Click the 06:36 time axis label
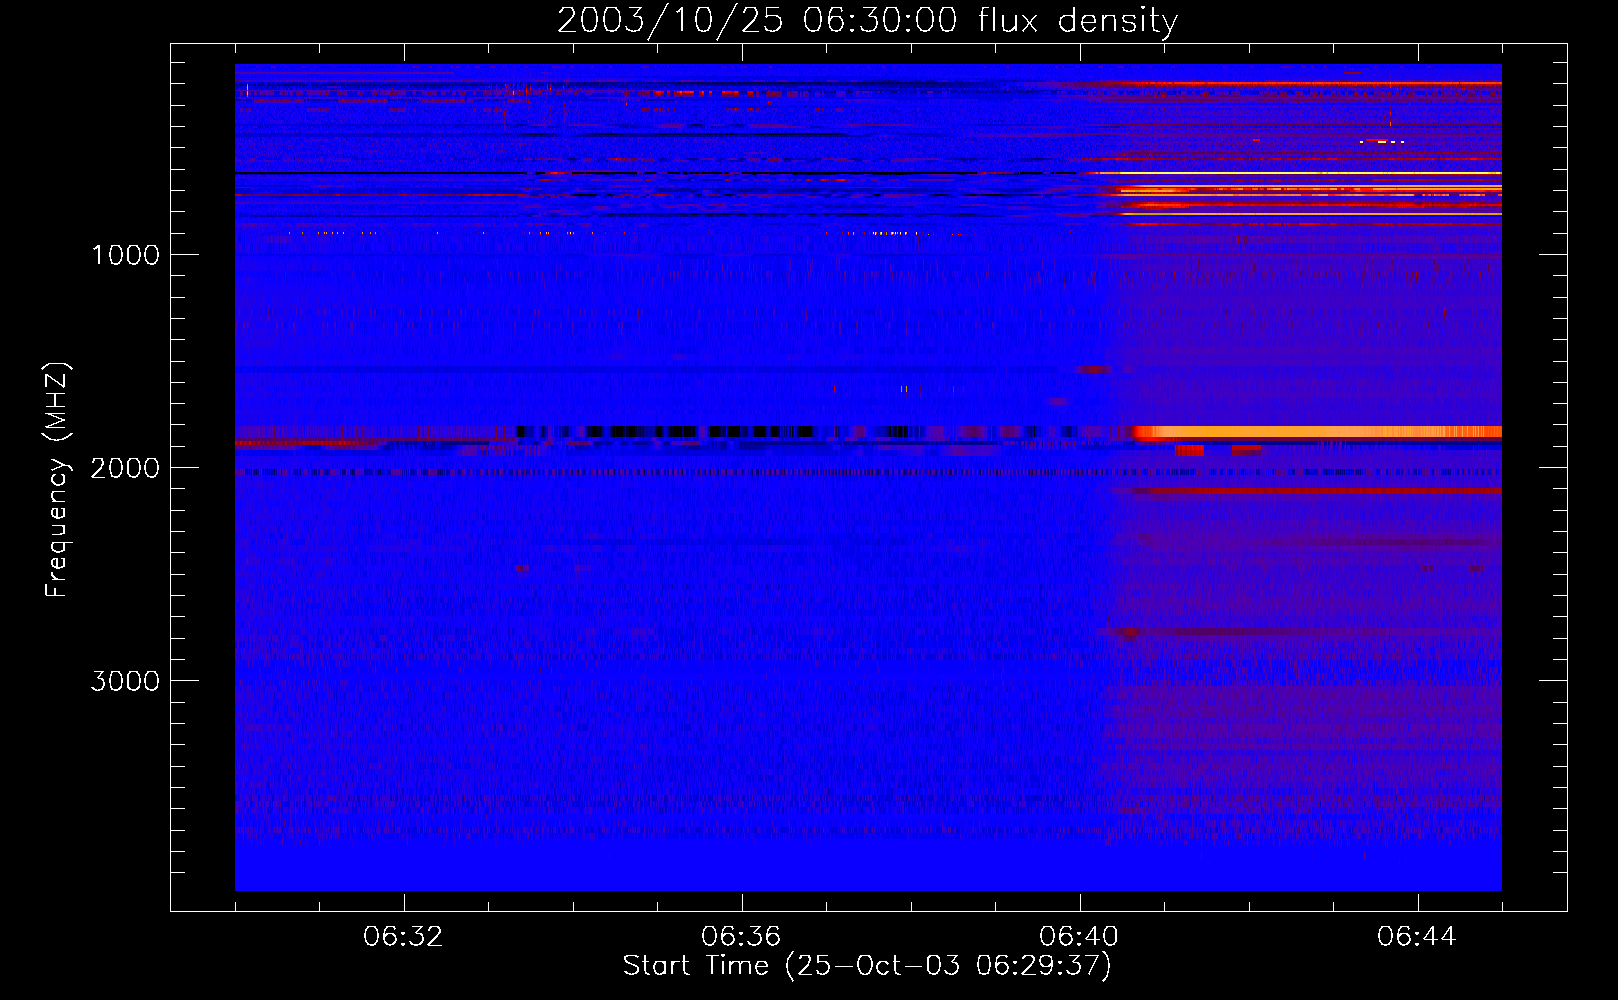Screen dimensions: 1618x1000 741,937
